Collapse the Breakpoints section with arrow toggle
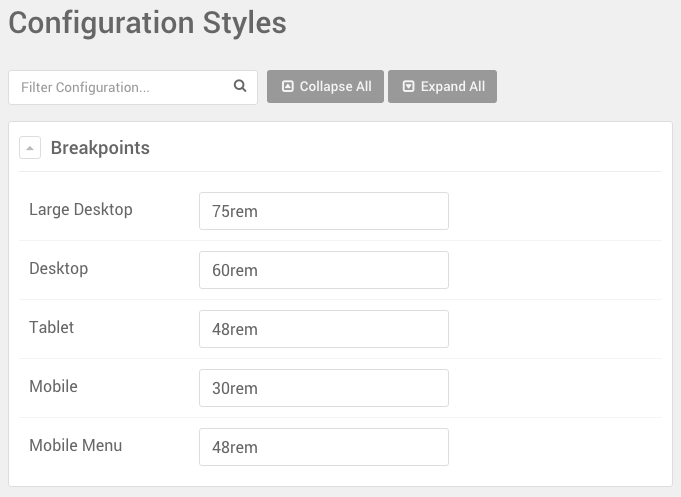 30,148
